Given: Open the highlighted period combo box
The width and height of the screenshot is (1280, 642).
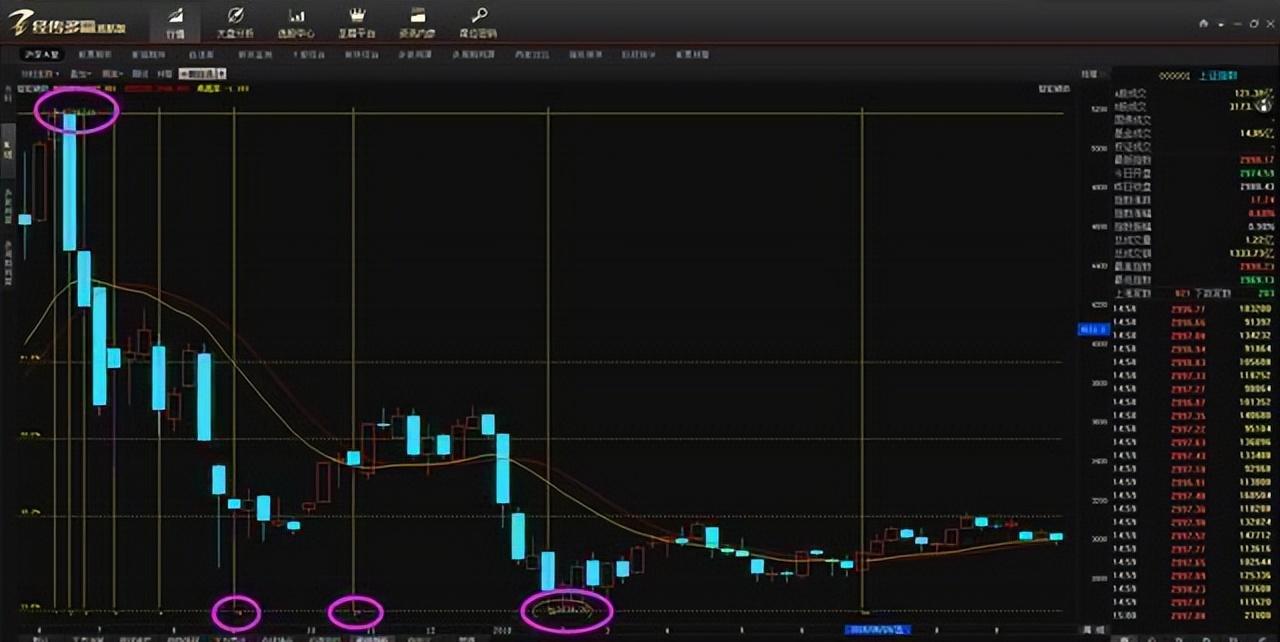Looking at the screenshot, I should [202, 74].
